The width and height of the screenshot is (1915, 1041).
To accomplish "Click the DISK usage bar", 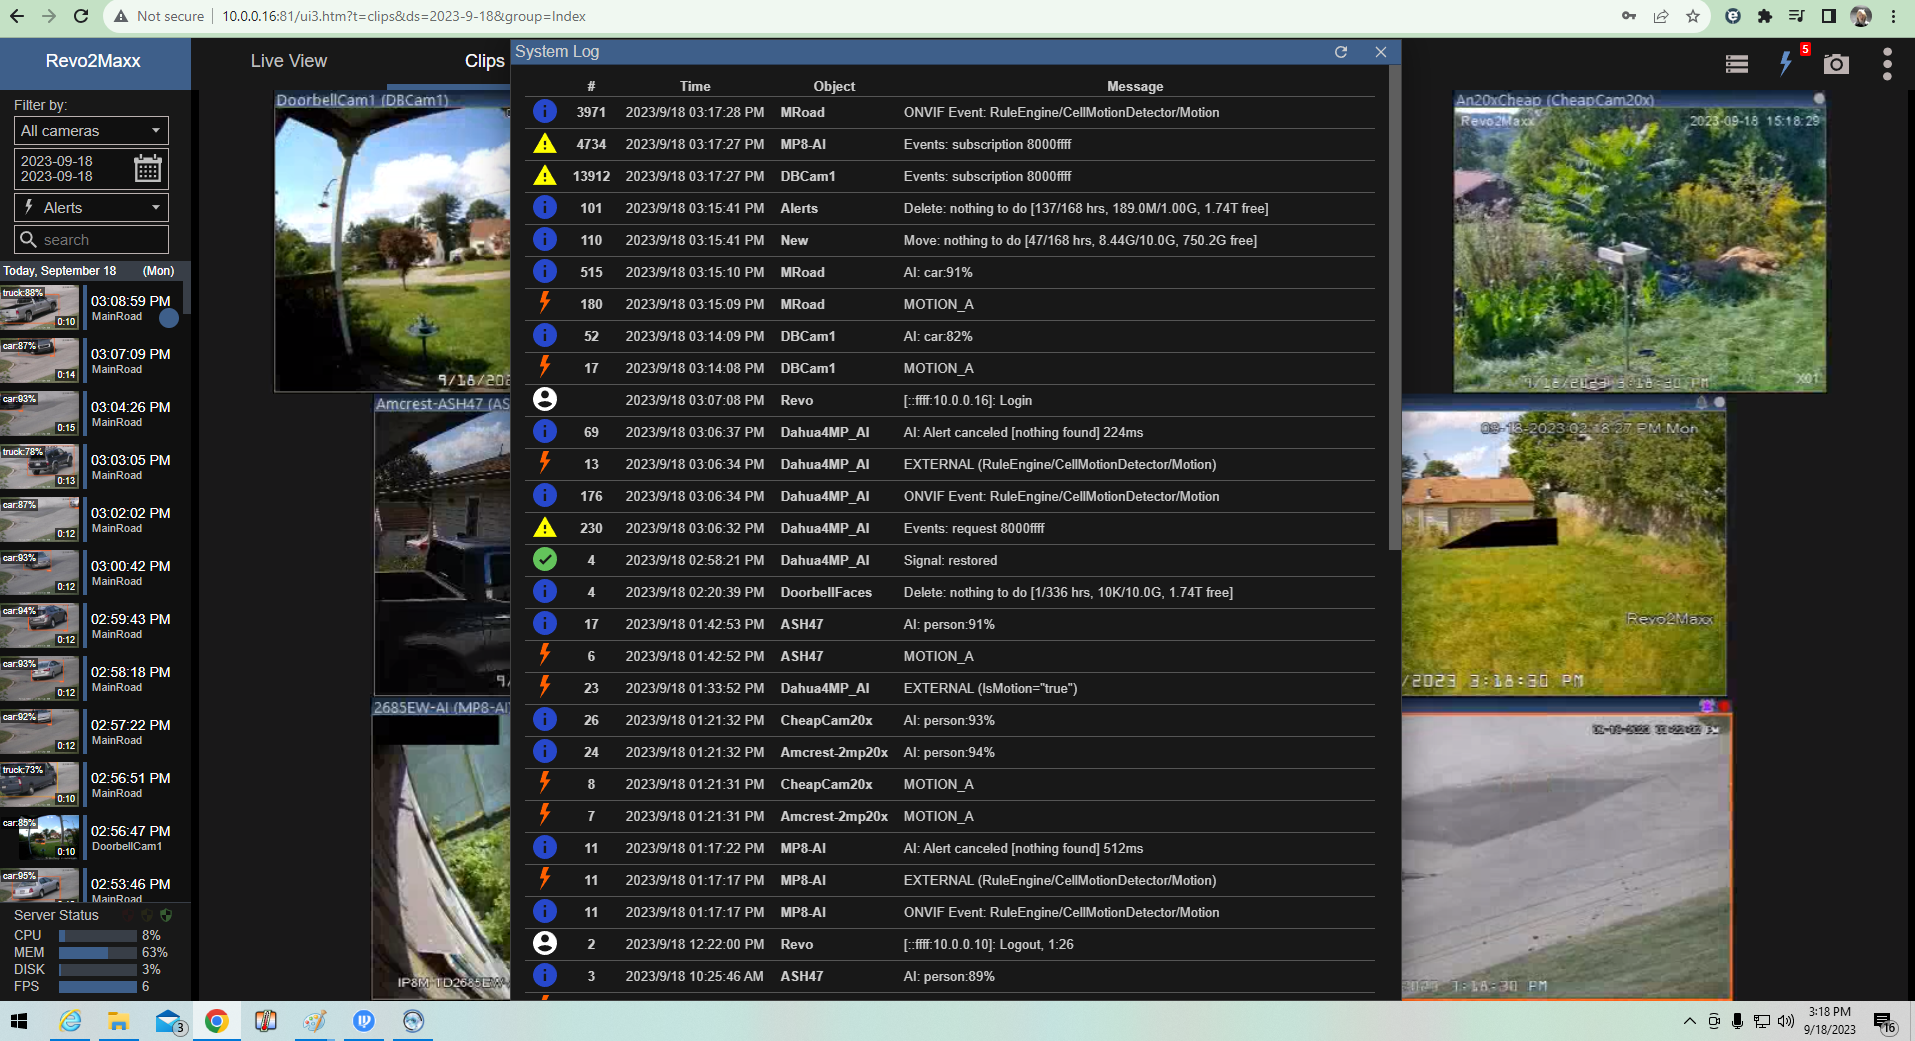I will (x=98, y=970).
